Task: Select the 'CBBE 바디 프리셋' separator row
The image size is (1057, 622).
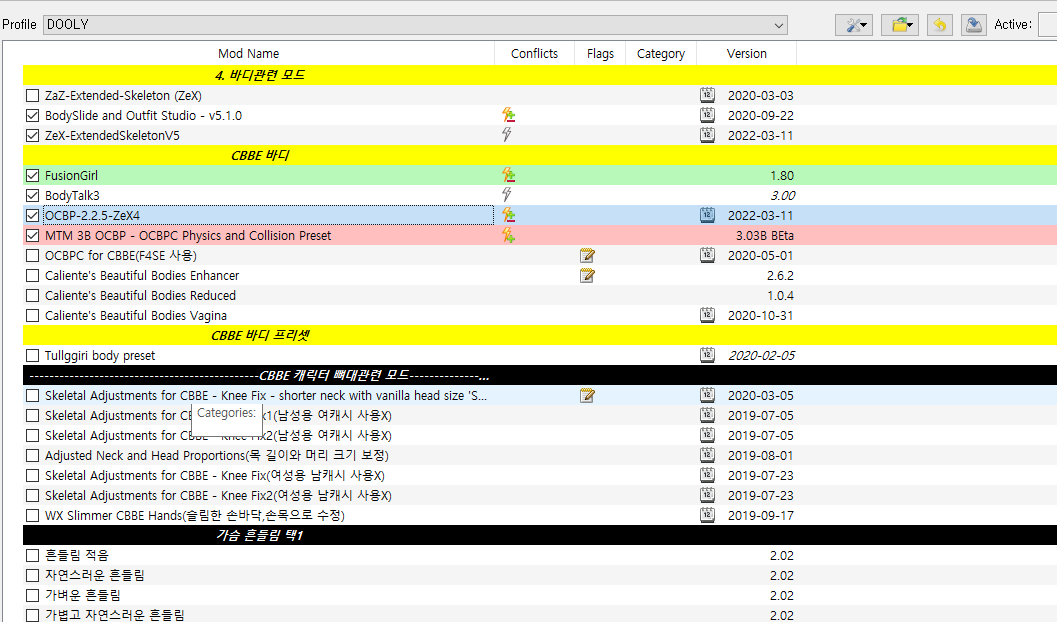Action: (540, 335)
